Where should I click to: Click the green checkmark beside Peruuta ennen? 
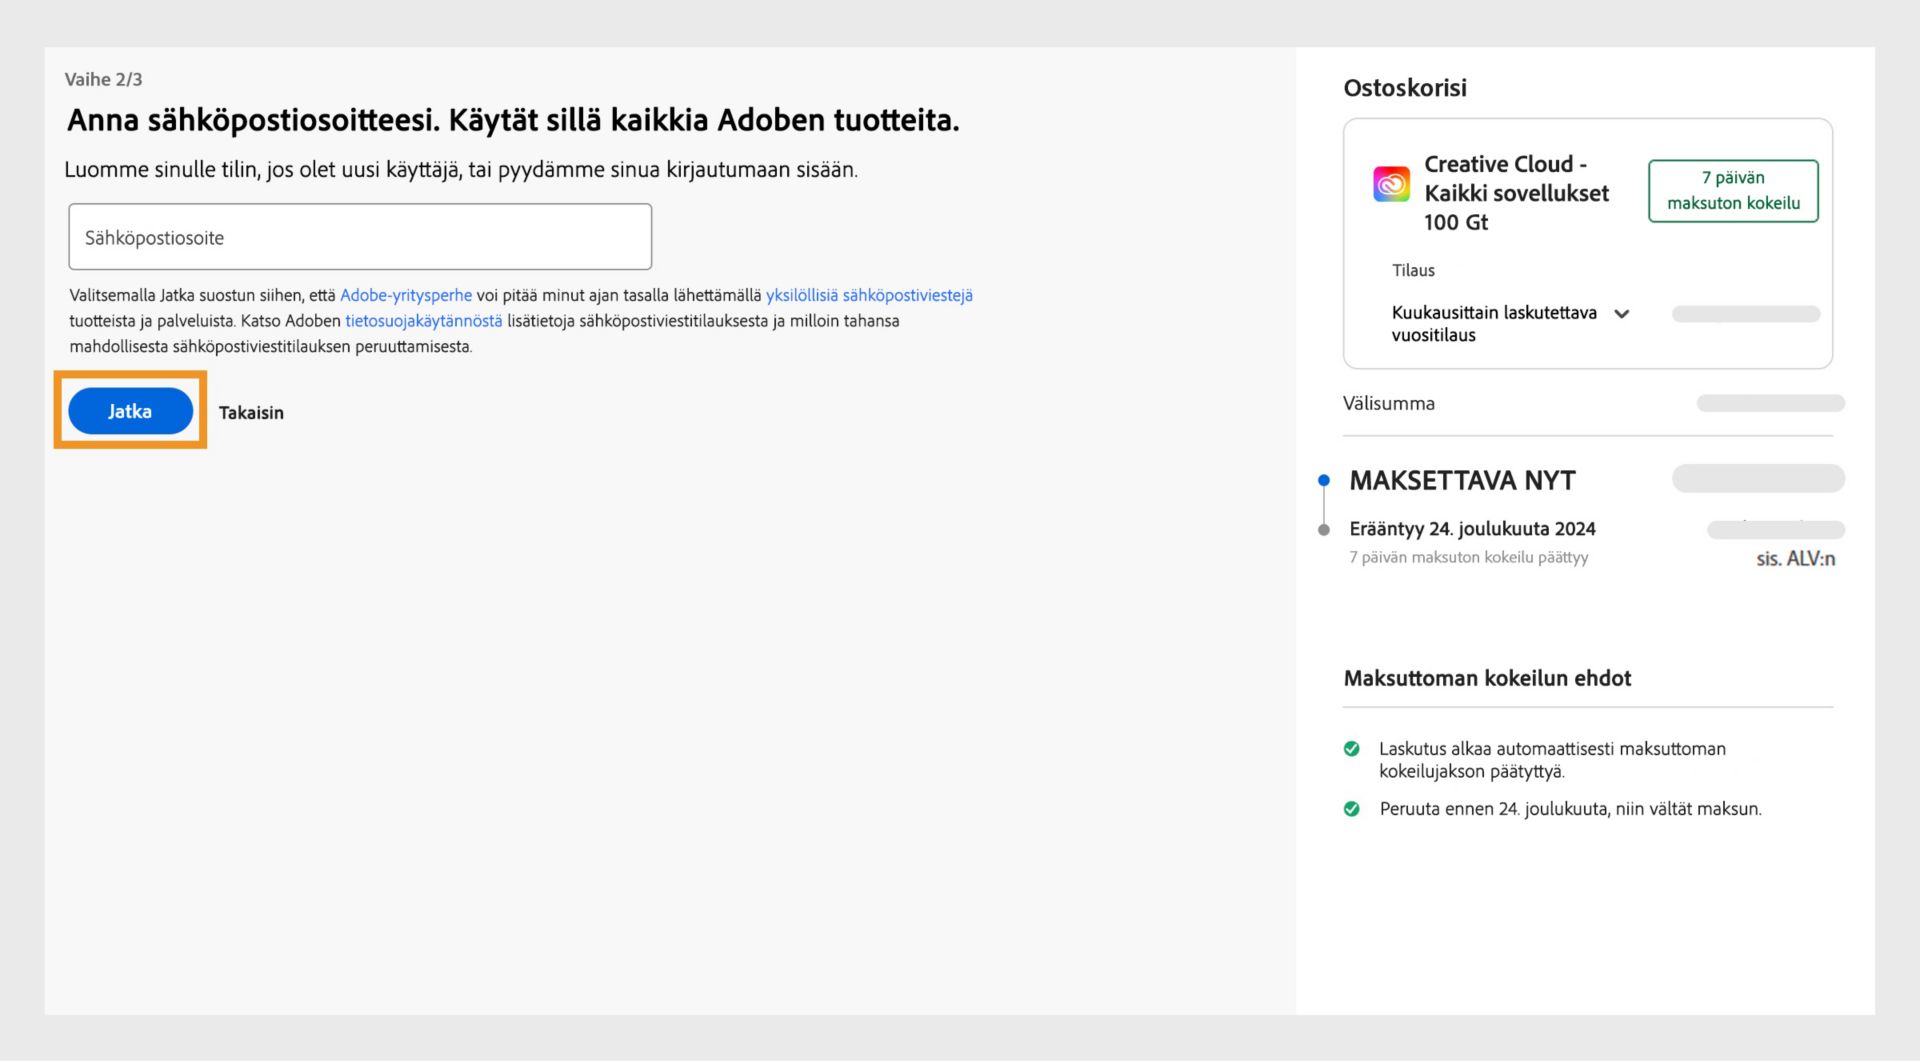[x=1352, y=808]
